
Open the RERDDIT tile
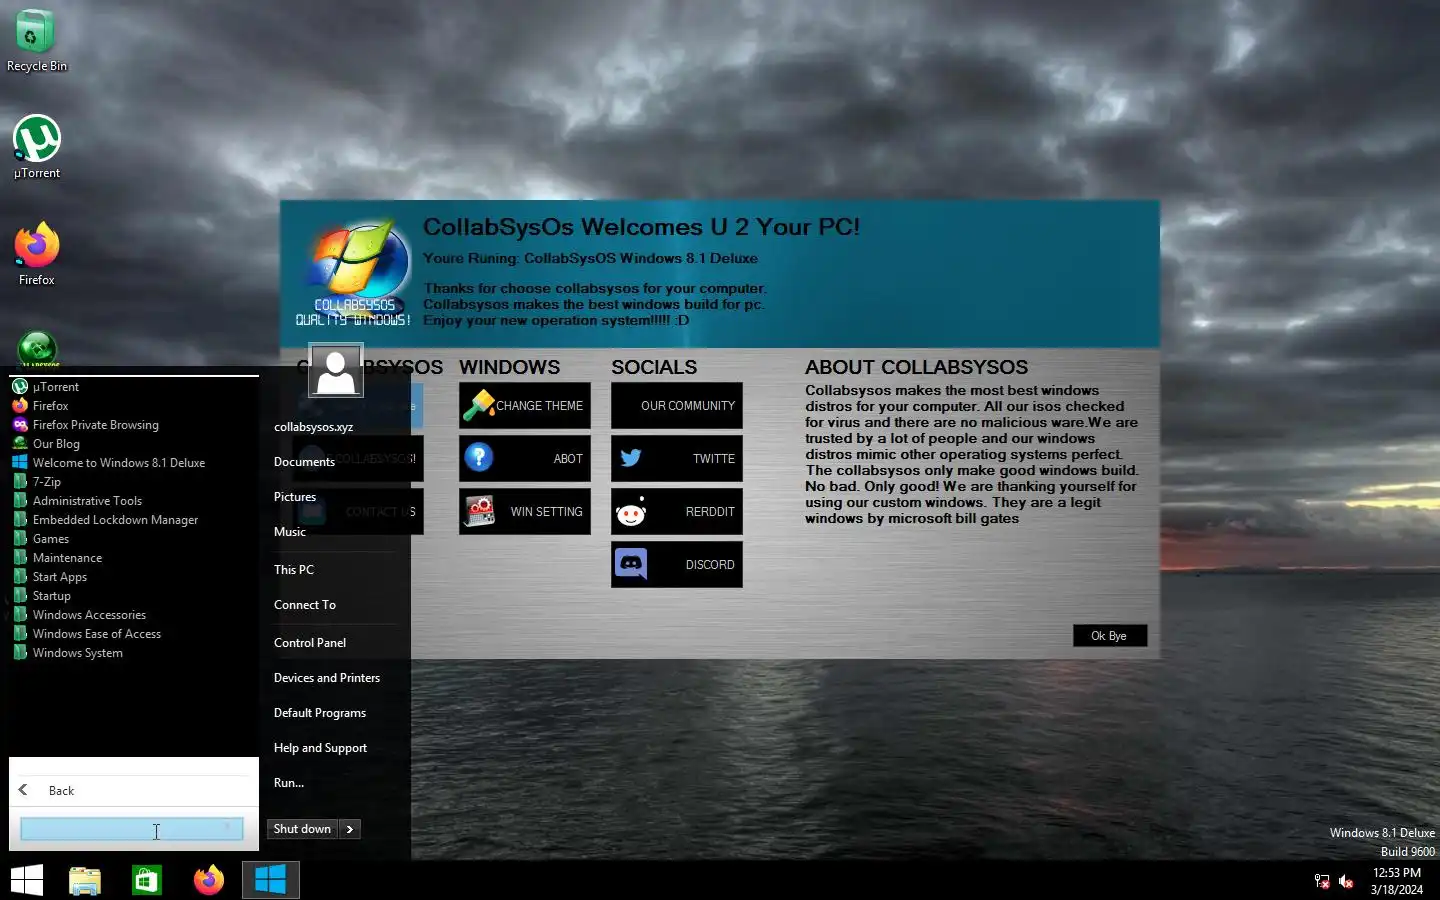tap(677, 512)
